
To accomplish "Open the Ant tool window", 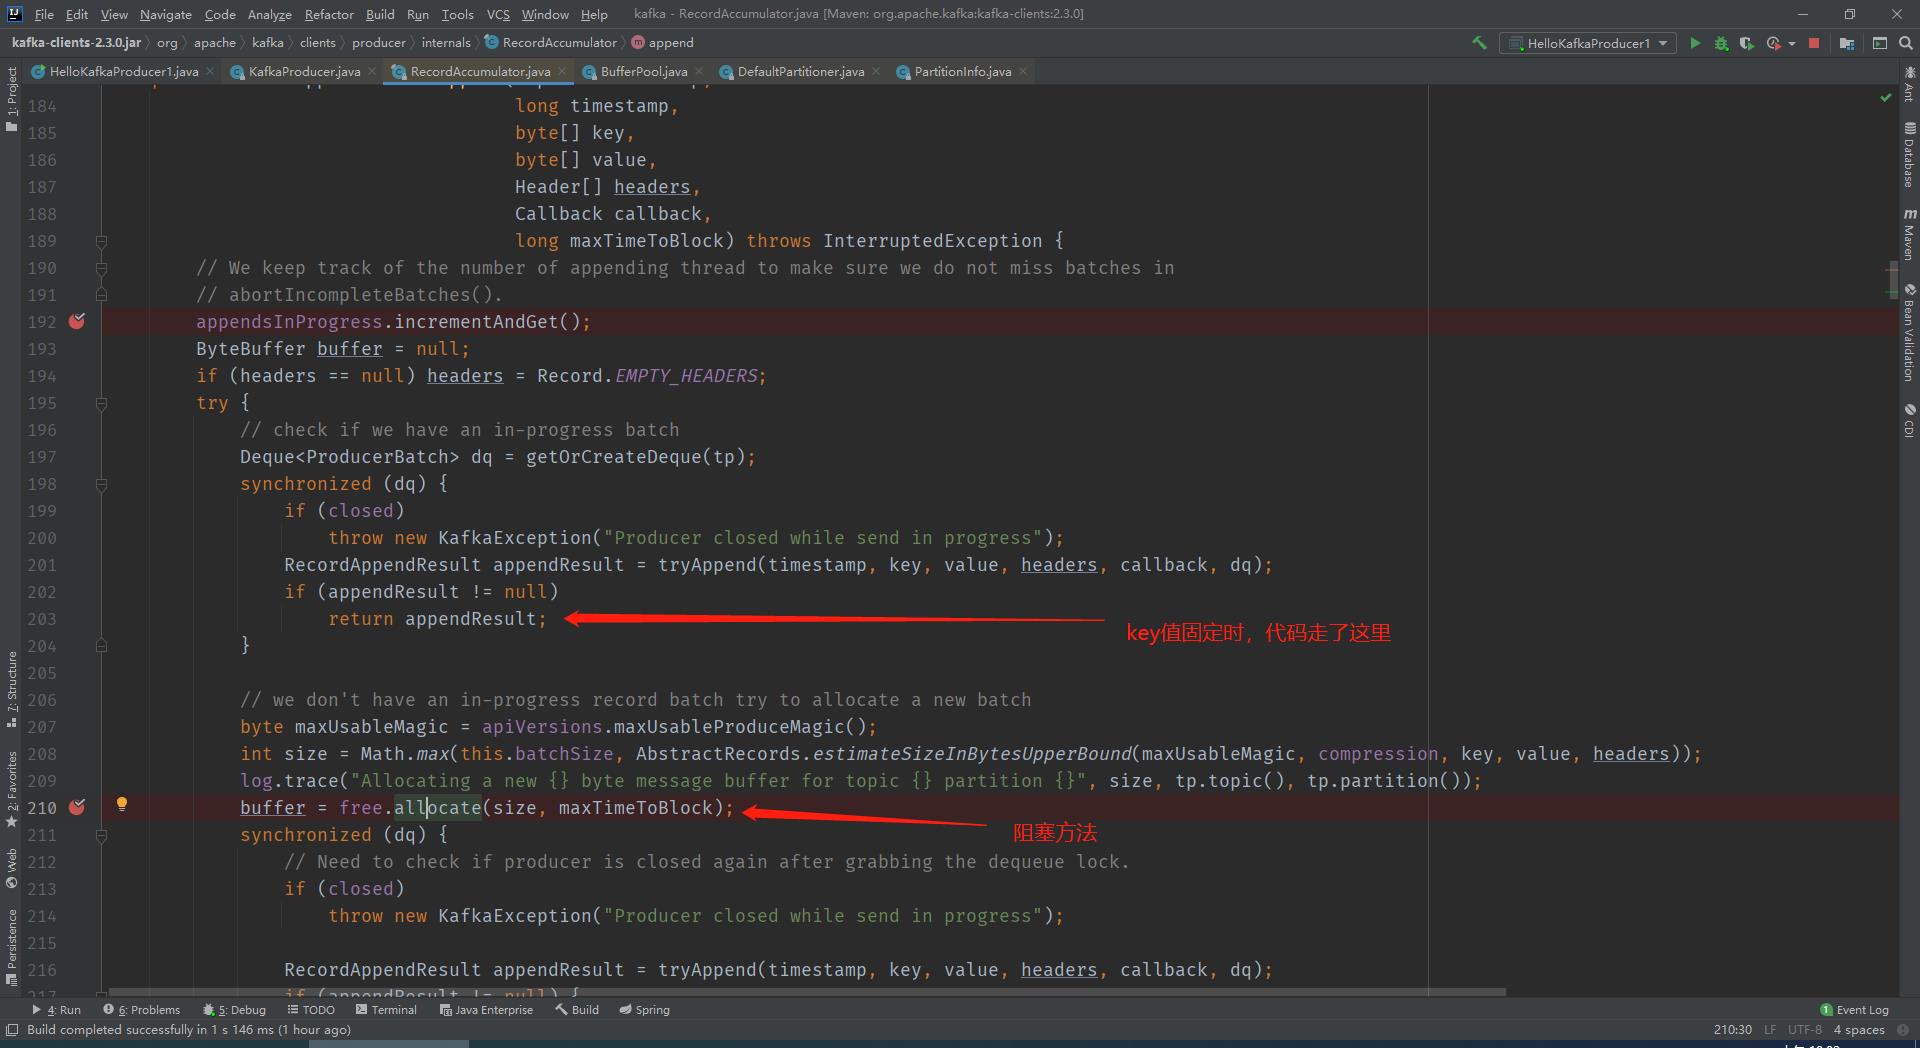I will 1909,85.
